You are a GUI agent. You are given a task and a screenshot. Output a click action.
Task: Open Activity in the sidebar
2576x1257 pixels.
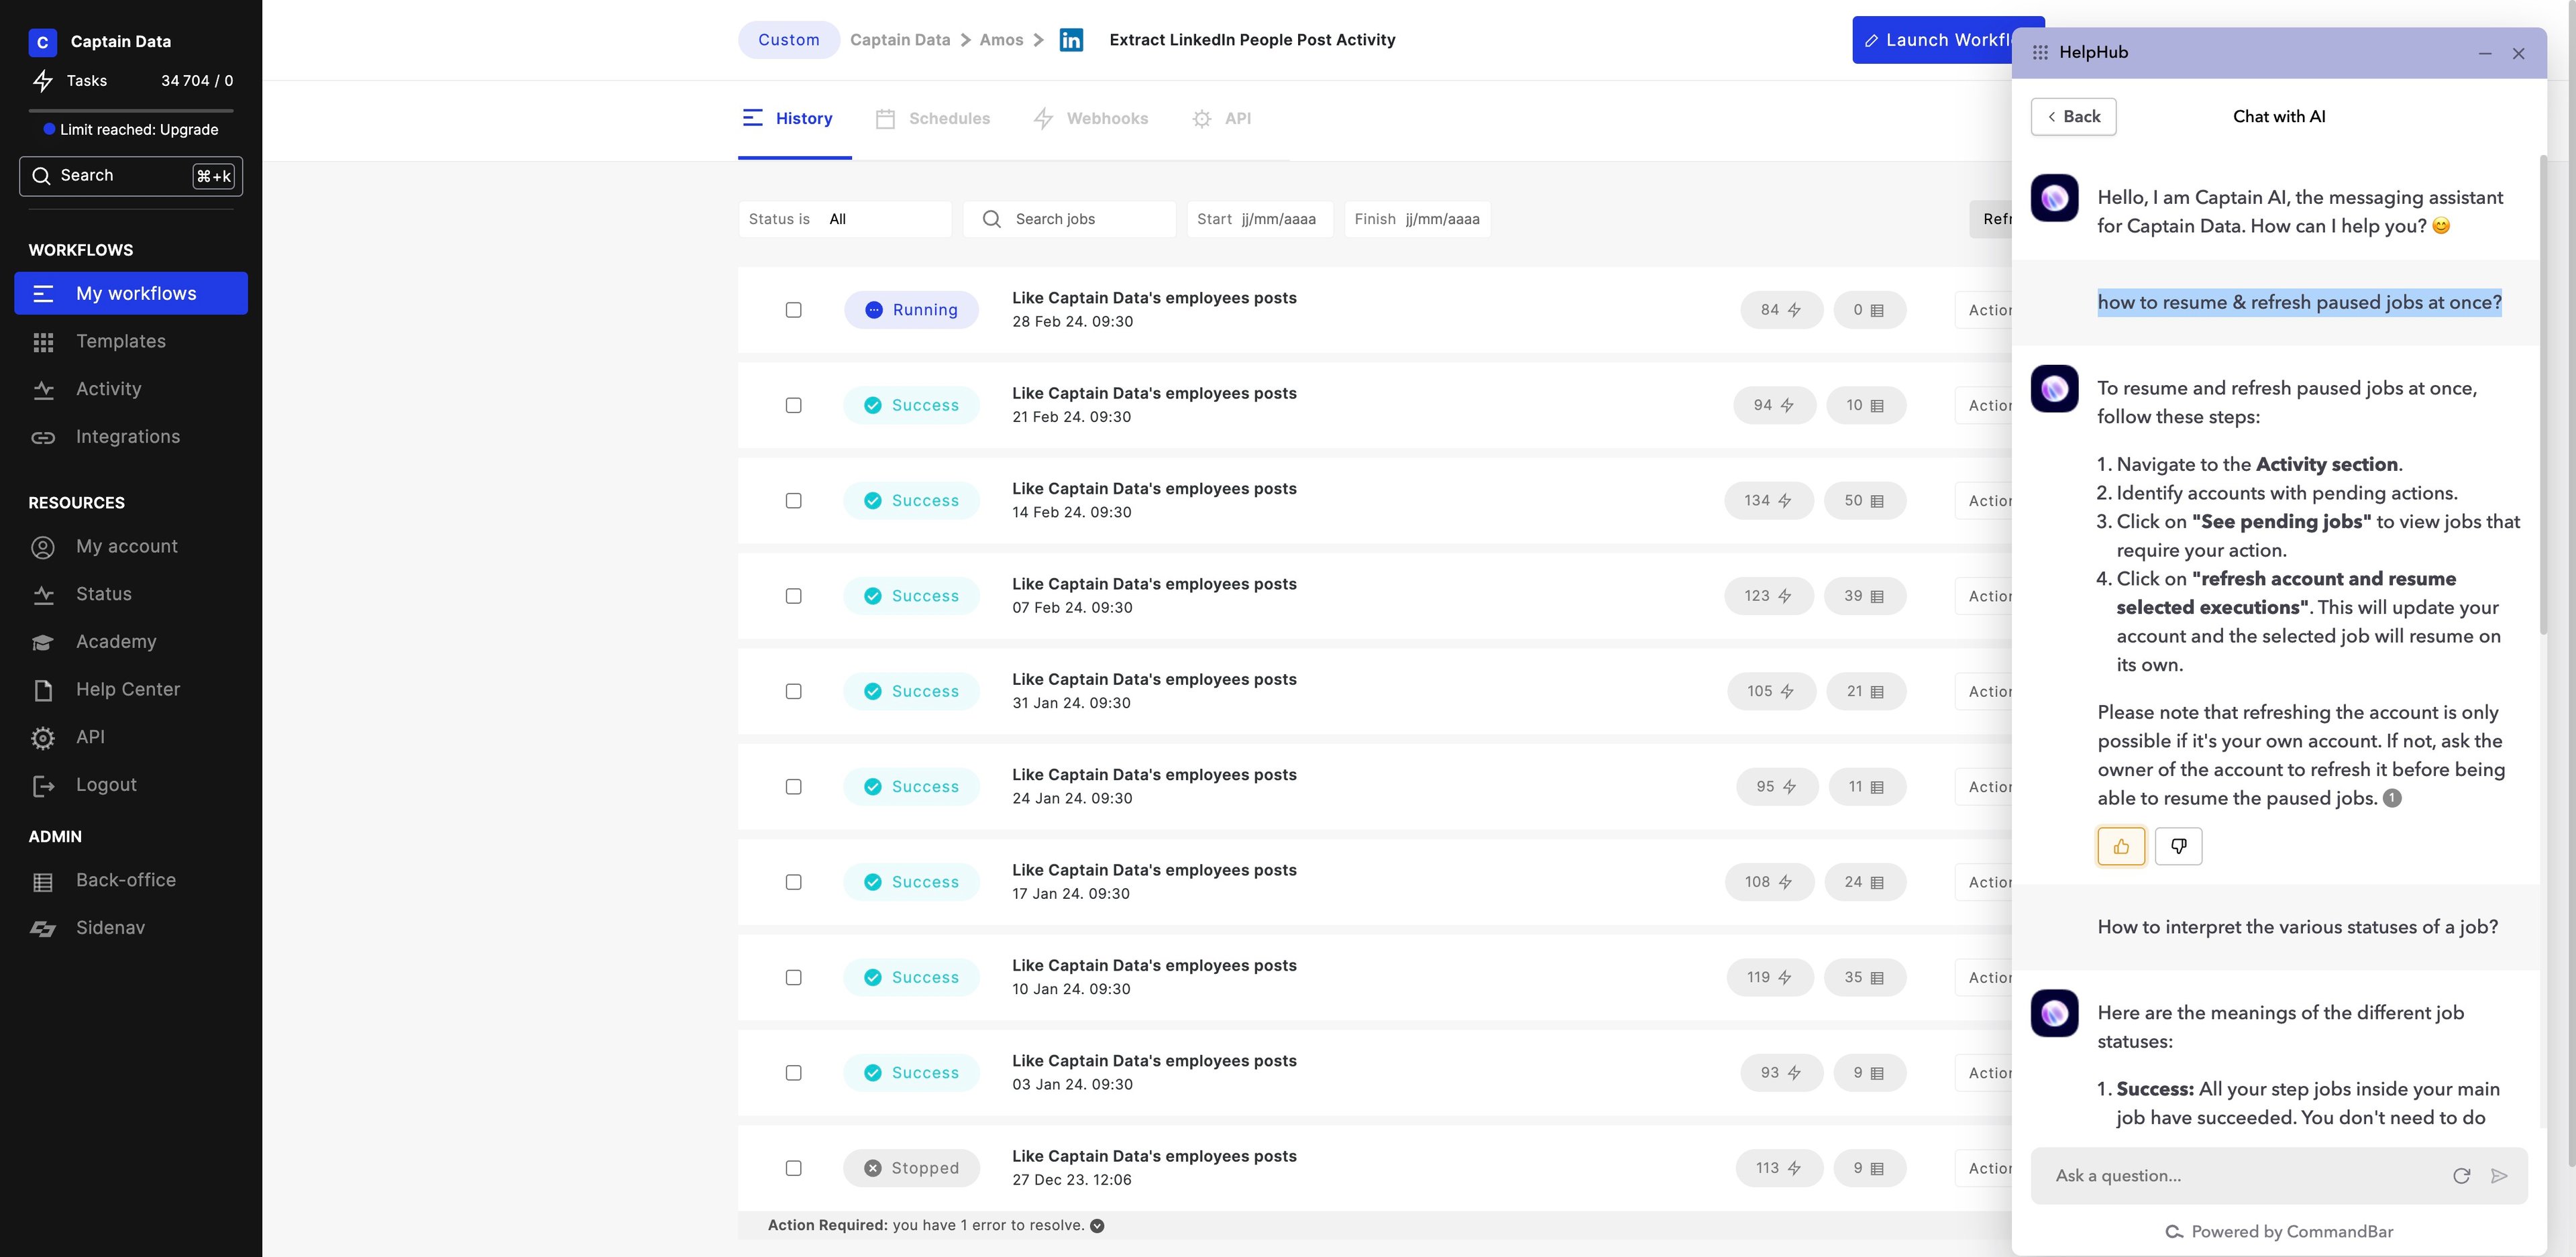point(108,389)
